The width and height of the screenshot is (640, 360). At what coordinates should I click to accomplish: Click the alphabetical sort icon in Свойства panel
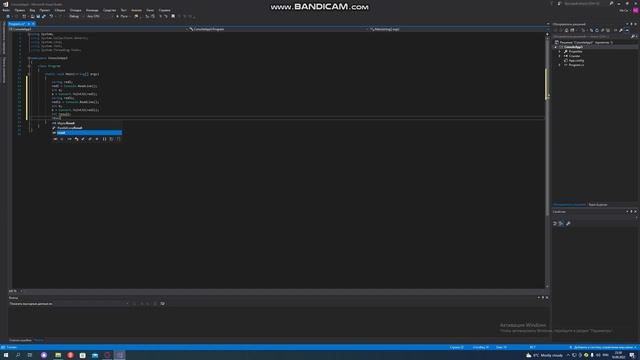(x=561, y=223)
